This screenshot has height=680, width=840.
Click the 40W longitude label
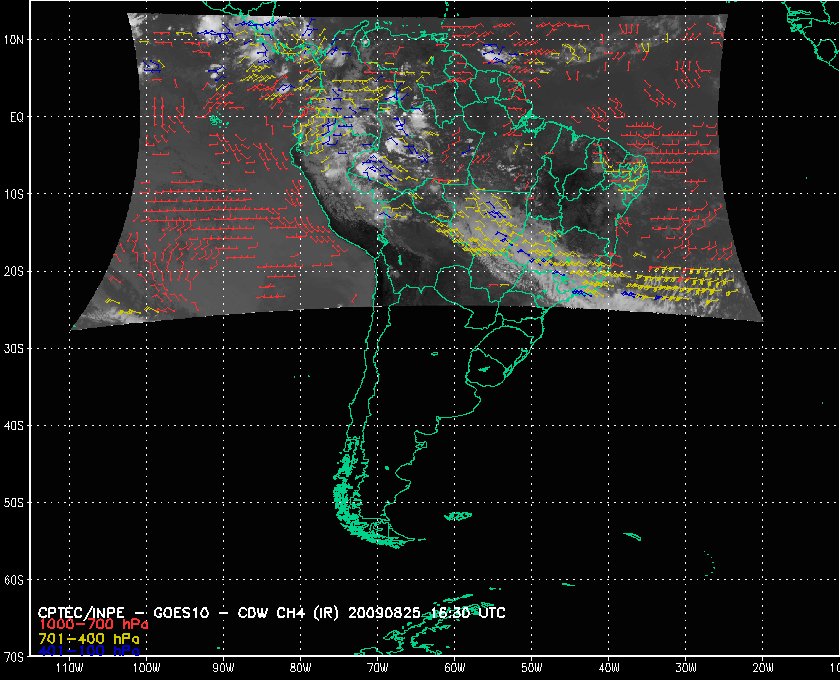(x=608, y=668)
